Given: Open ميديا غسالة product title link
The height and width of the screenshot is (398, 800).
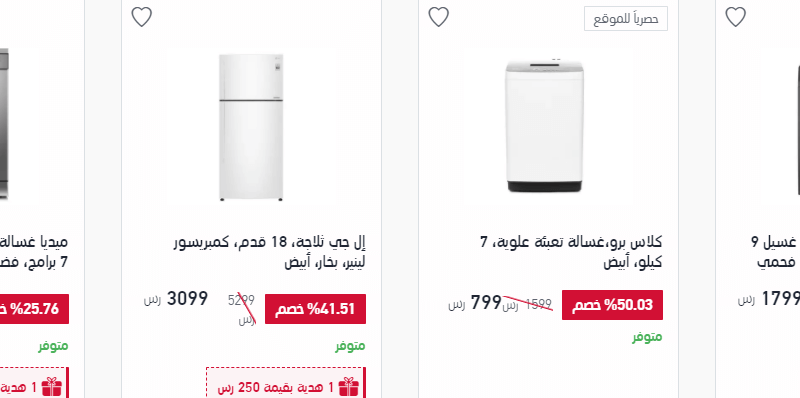Looking at the screenshot, I should pos(34,252).
